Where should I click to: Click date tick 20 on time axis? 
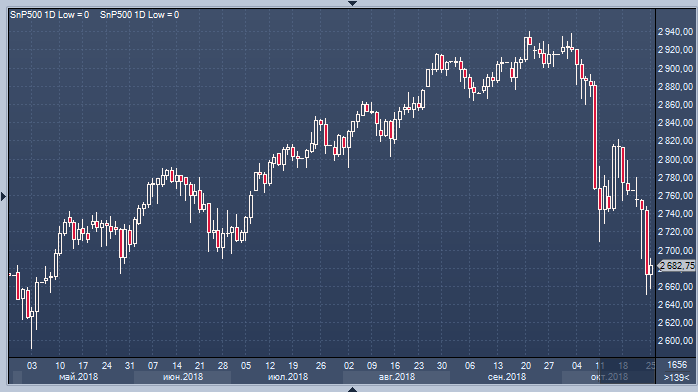(x=526, y=366)
